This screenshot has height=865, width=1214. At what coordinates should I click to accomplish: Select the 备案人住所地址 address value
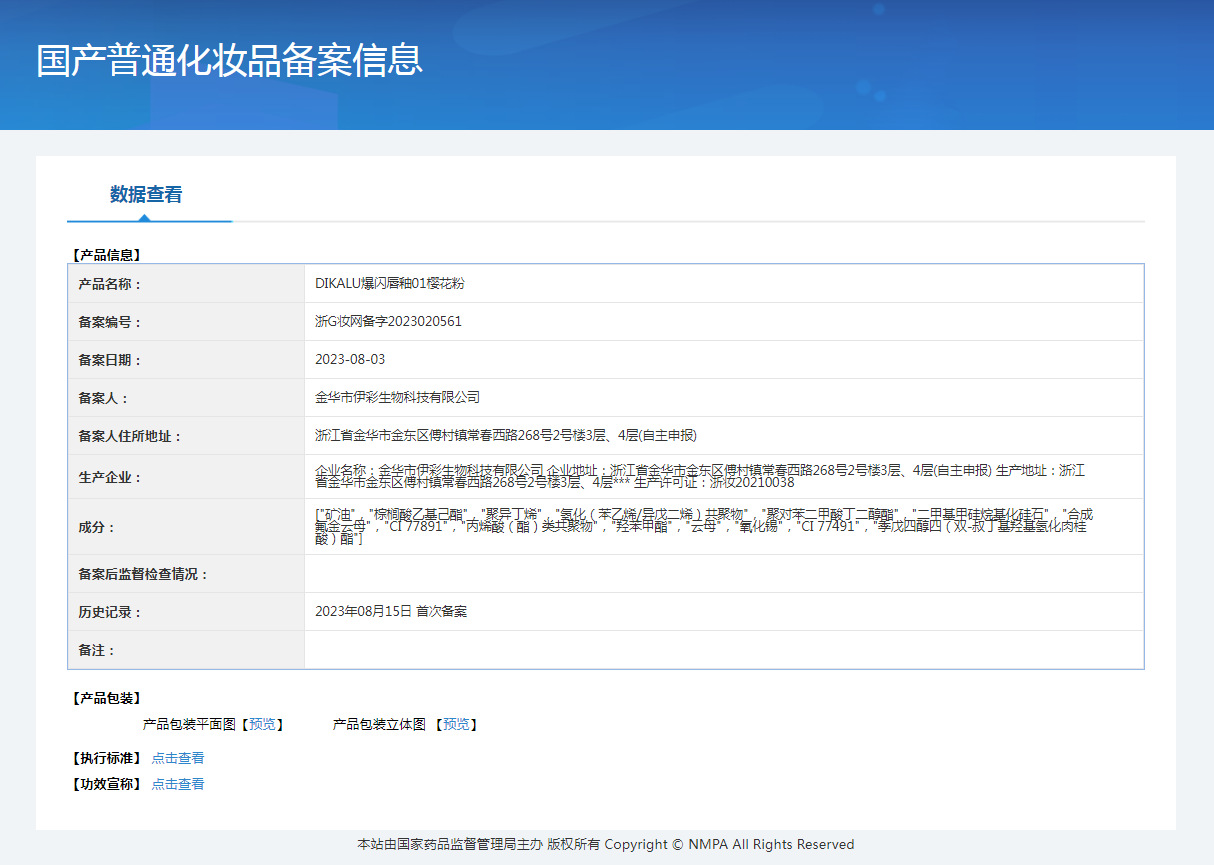tap(506, 435)
